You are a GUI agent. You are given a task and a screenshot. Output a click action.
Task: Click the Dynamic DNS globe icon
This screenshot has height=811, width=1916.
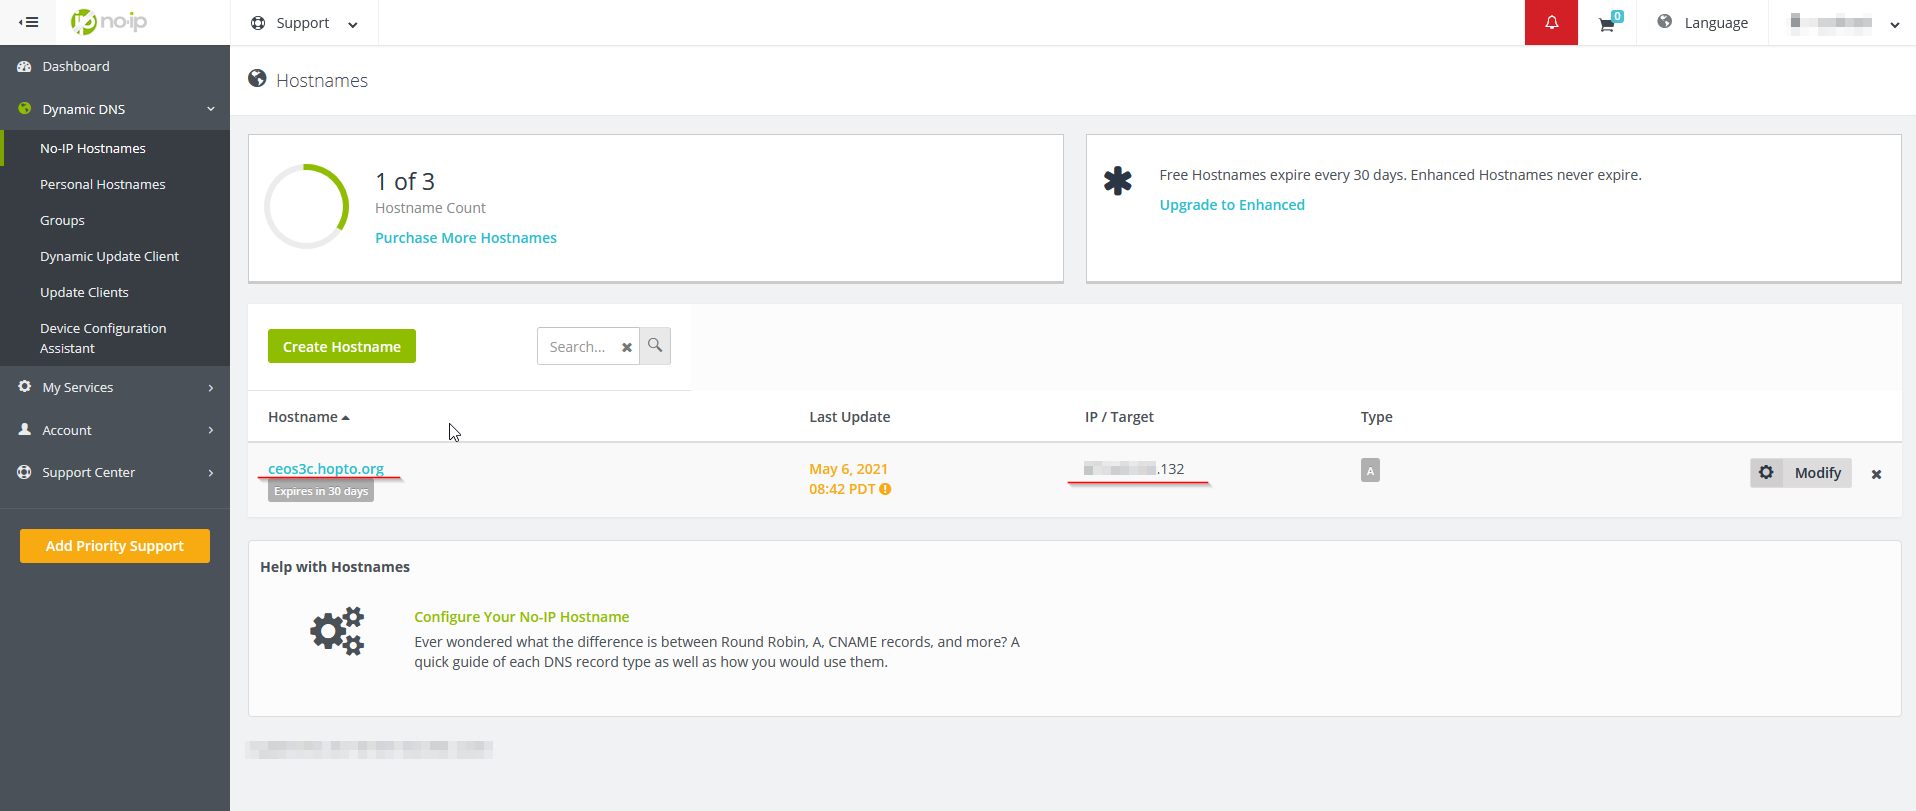tap(25, 108)
